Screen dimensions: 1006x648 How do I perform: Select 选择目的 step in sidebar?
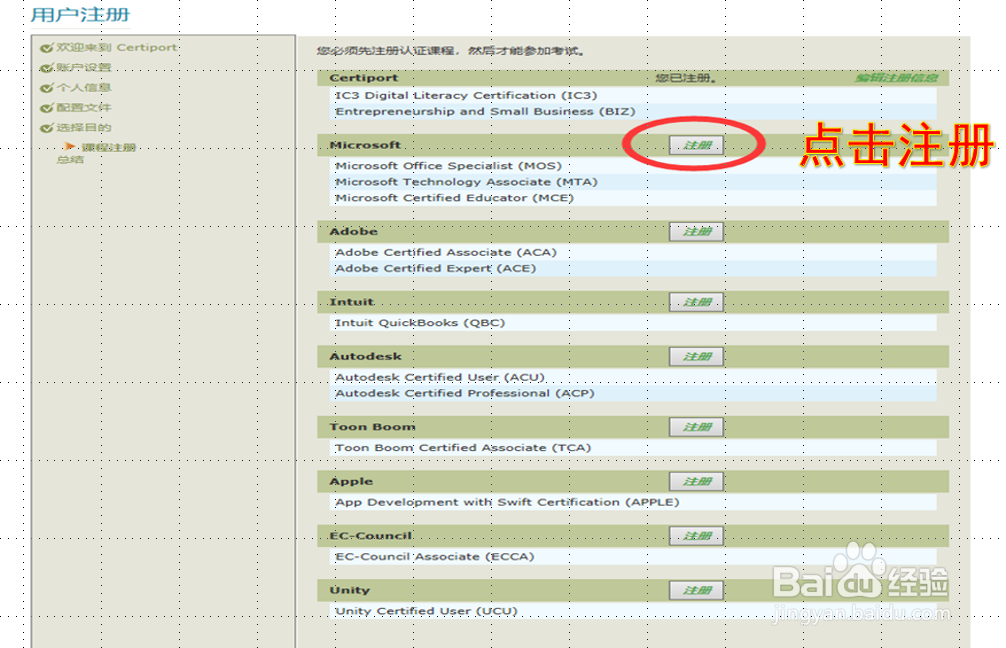(x=83, y=128)
